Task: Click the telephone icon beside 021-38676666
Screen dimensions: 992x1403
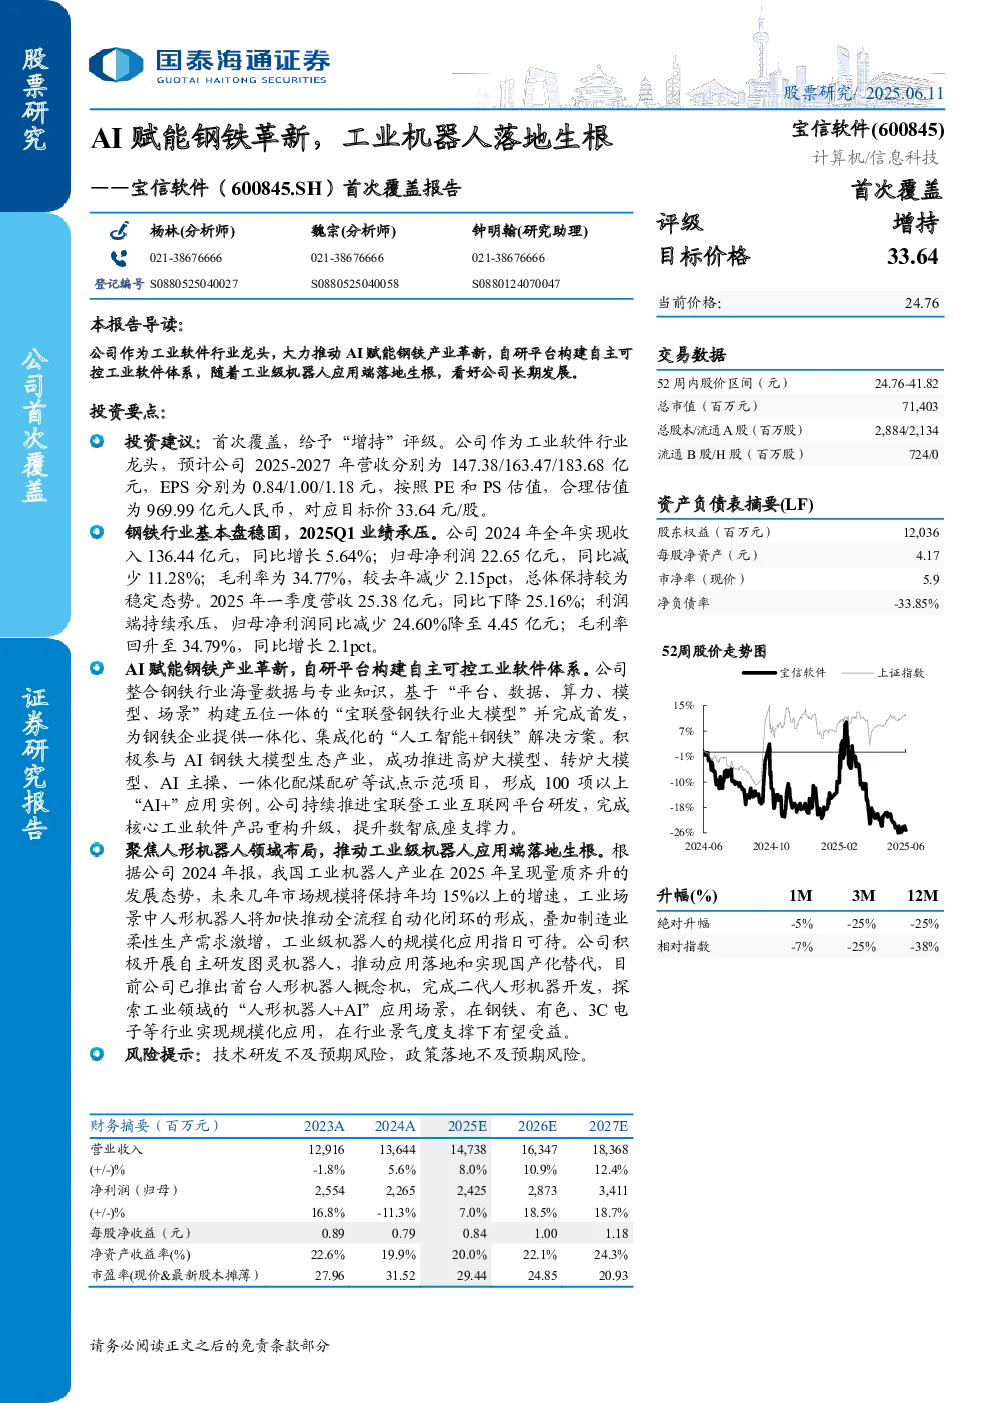Action: point(119,258)
